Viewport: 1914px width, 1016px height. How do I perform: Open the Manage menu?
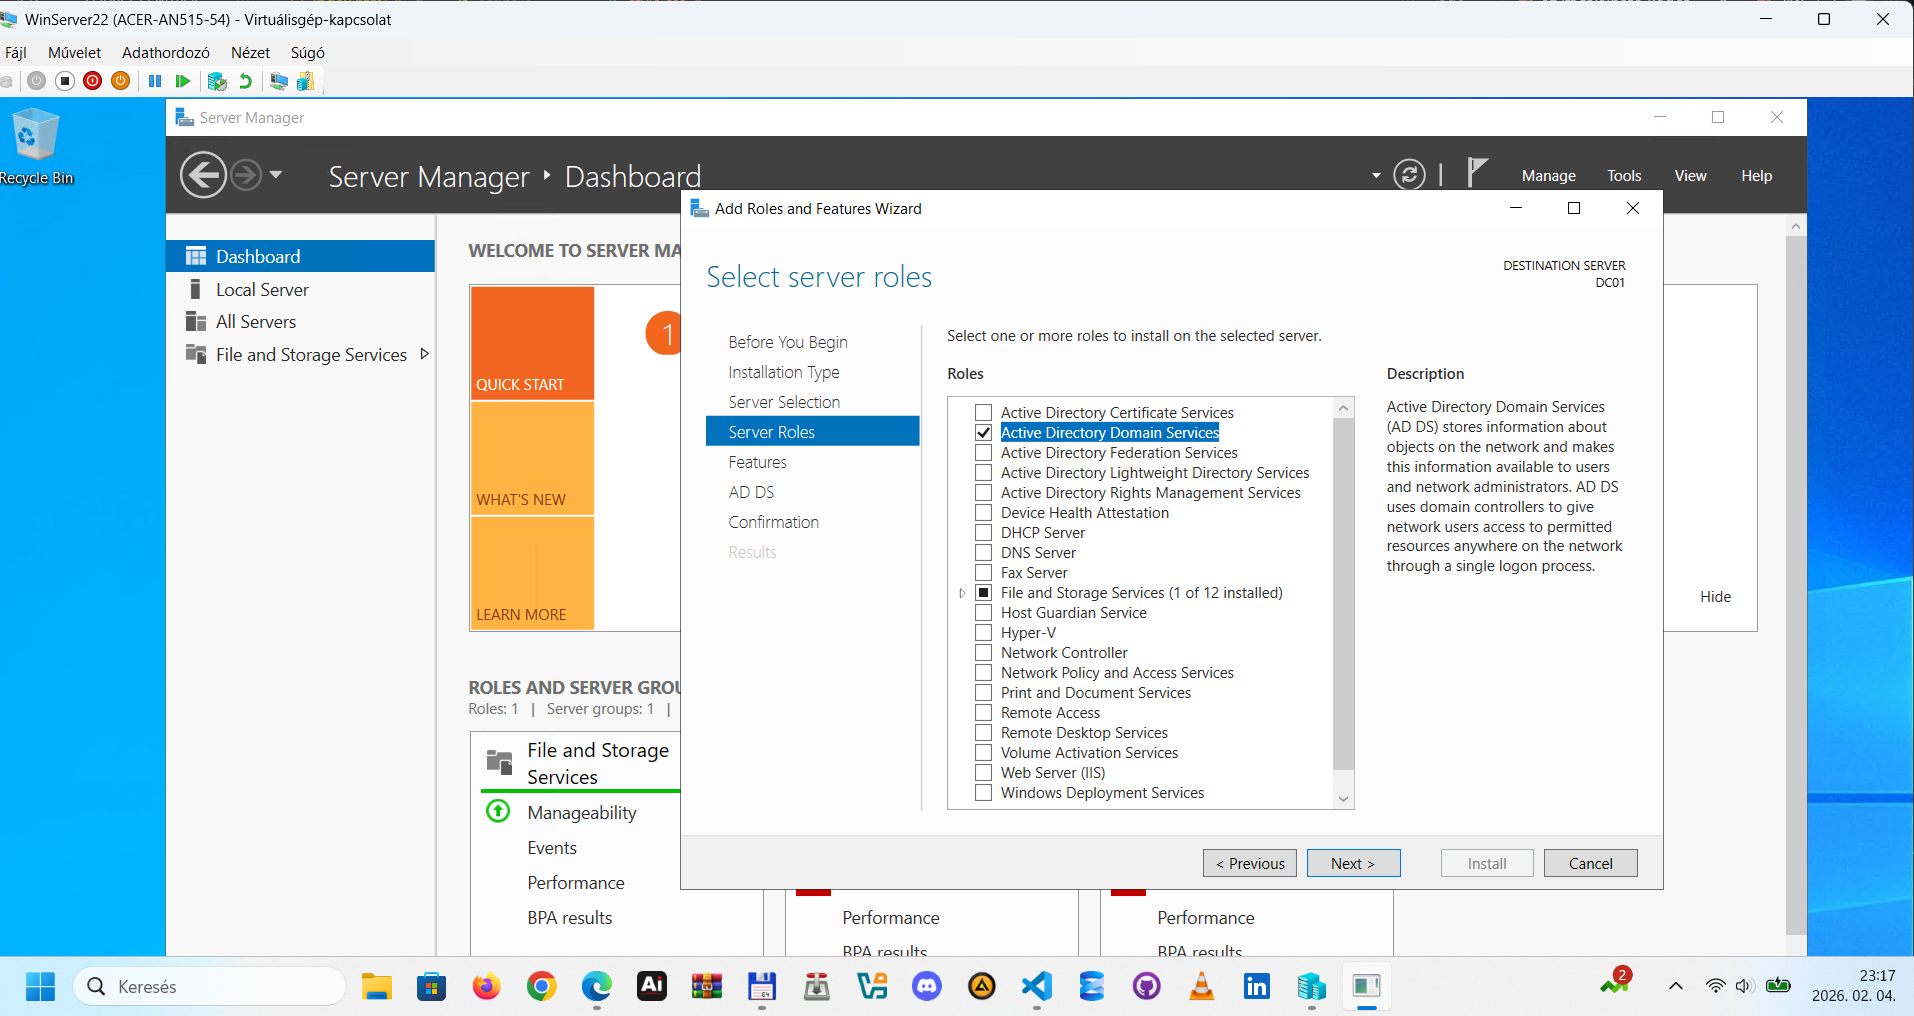1548,175
